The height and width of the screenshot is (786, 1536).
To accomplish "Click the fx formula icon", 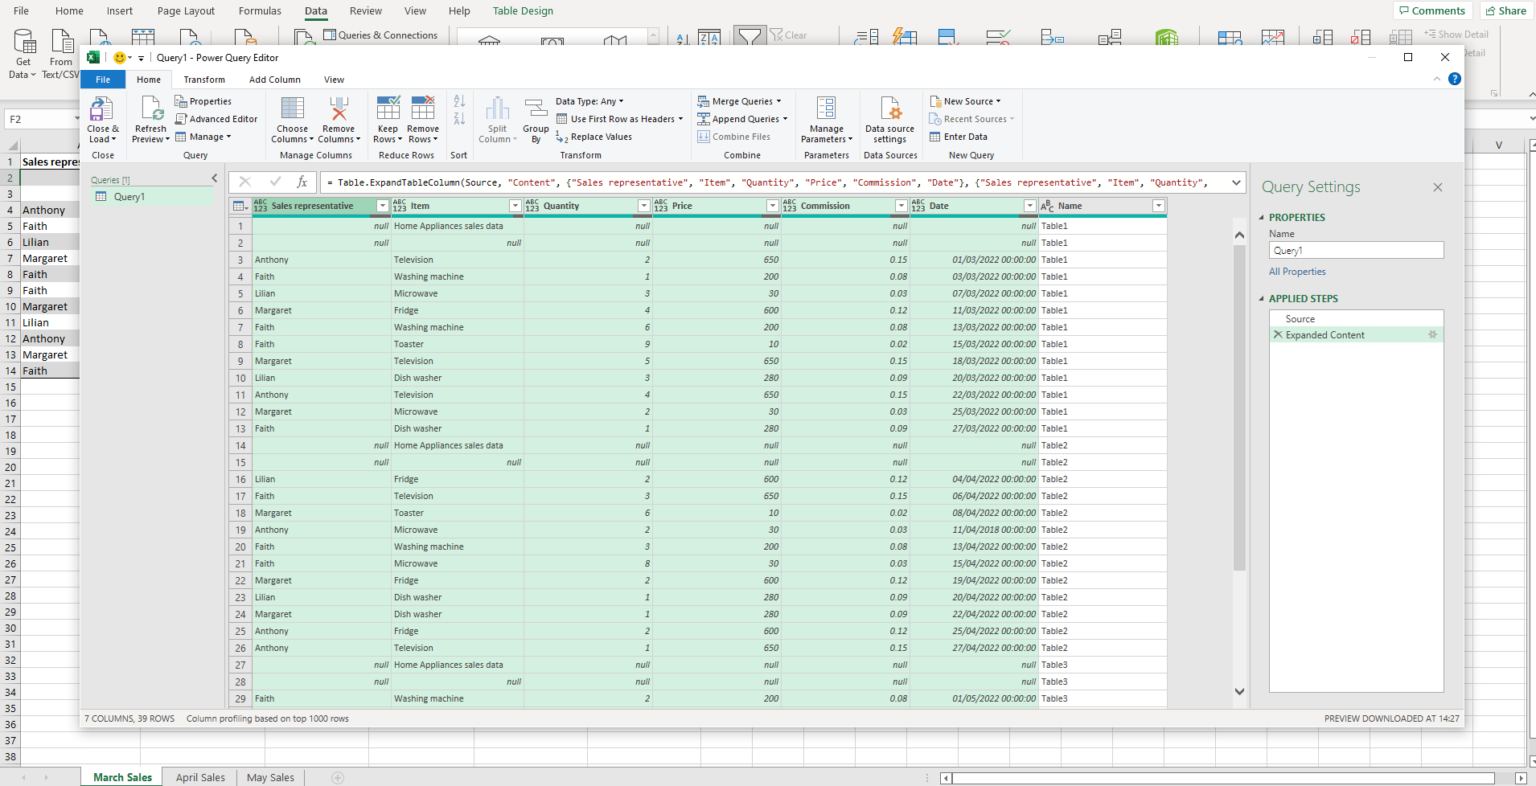I will tap(302, 182).
